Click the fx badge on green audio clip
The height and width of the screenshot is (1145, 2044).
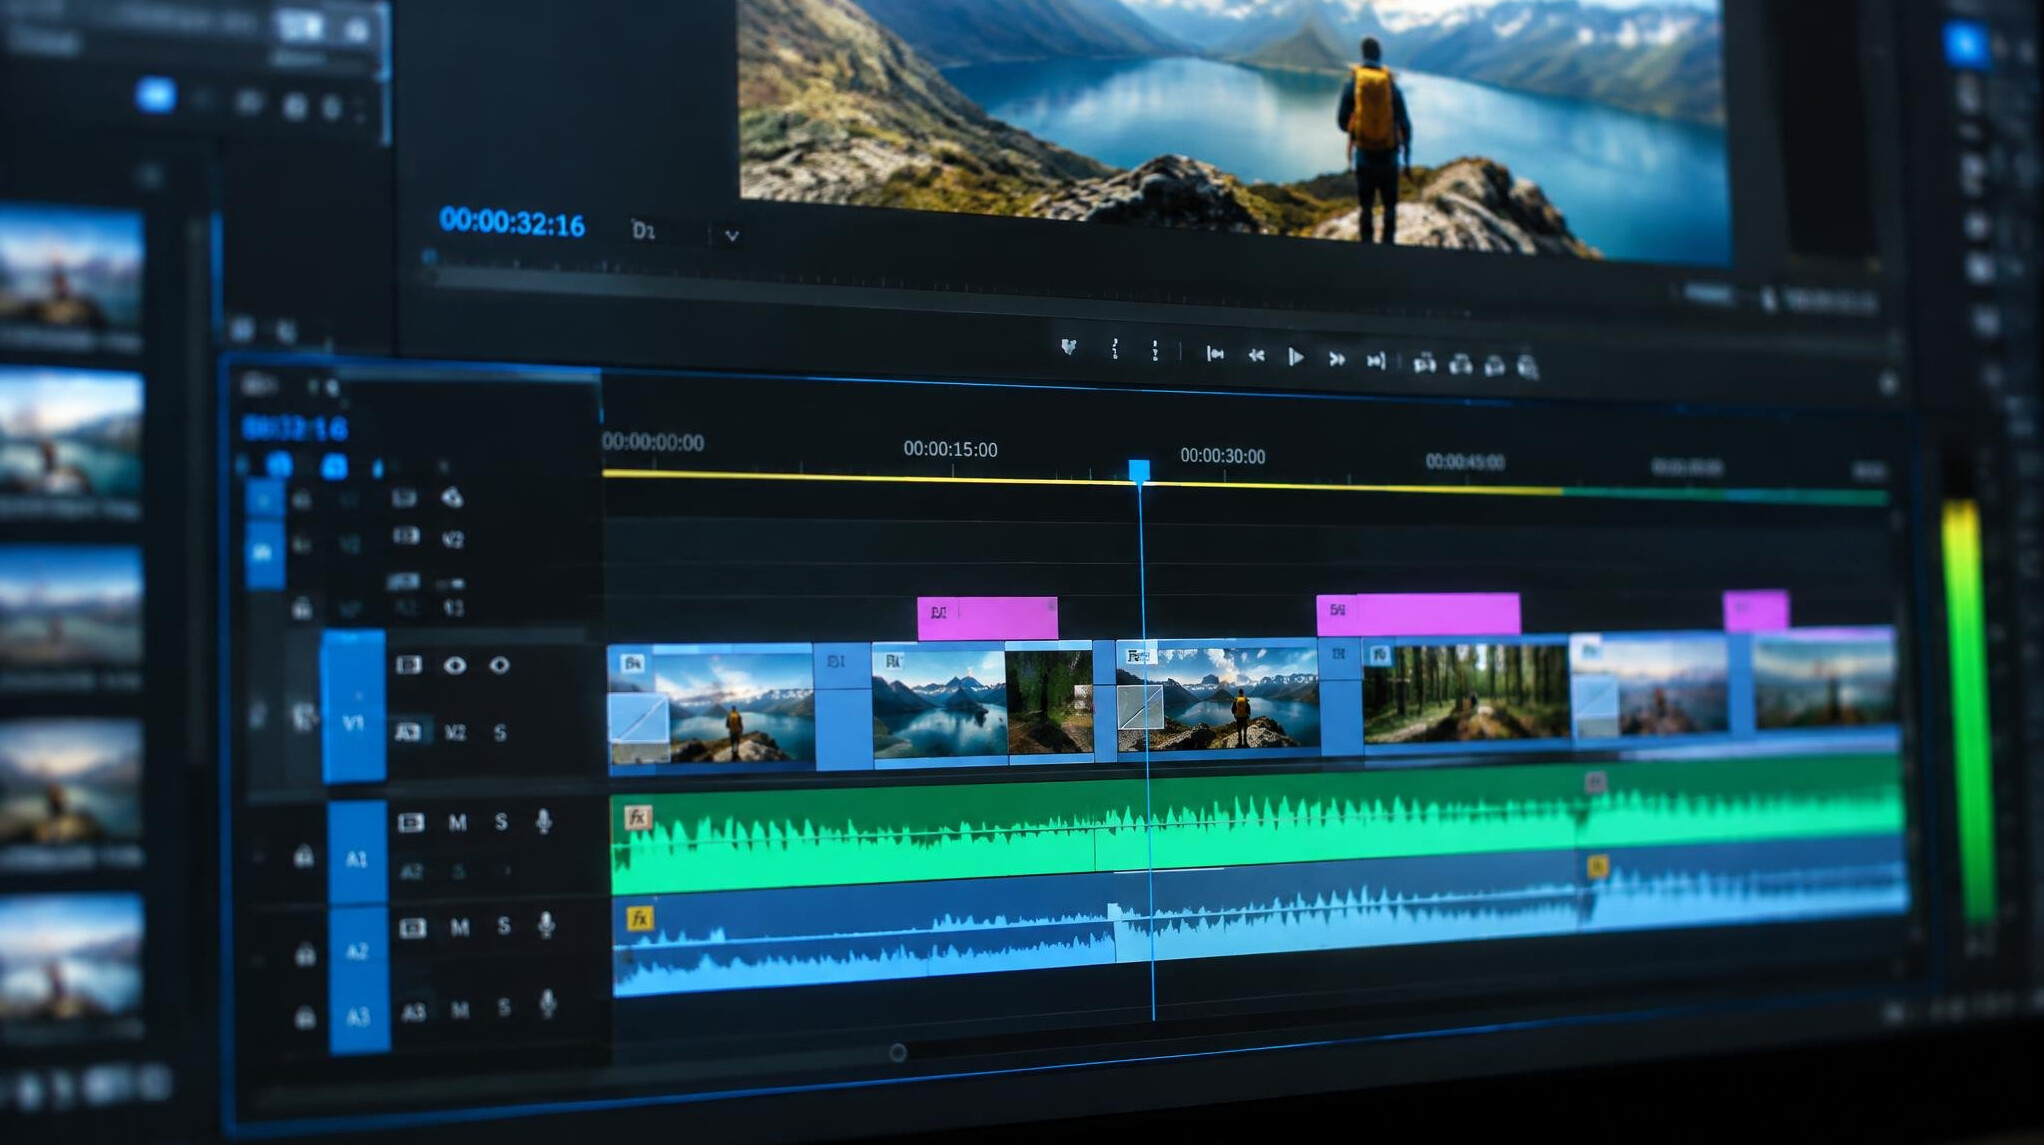[x=637, y=817]
